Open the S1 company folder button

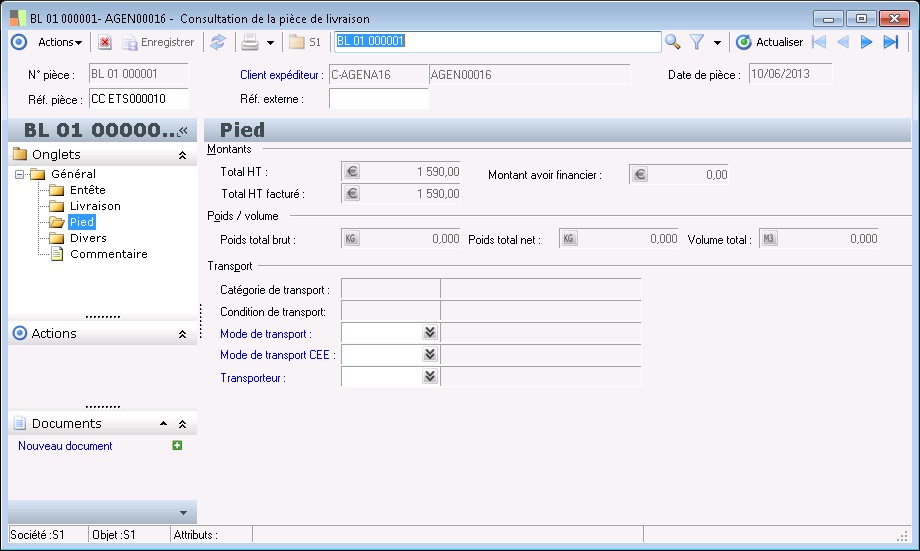tap(305, 42)
